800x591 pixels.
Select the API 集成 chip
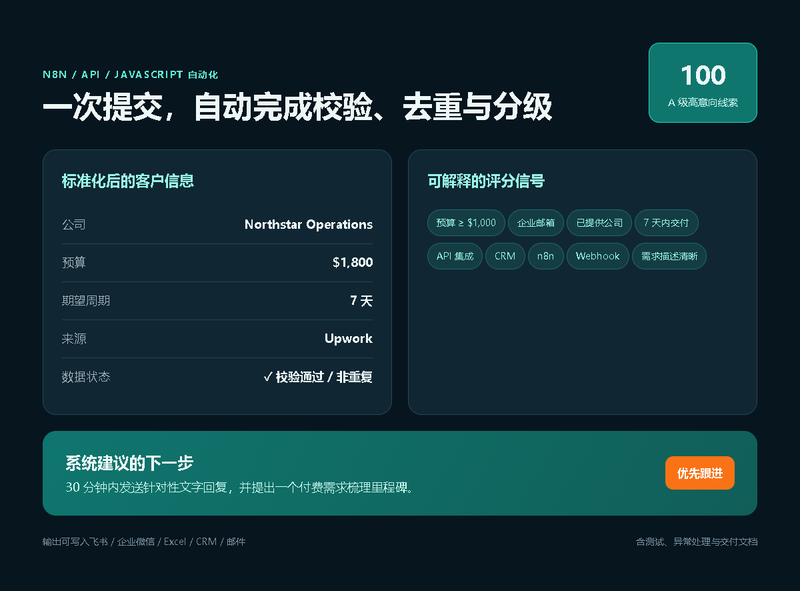click(455, 256)
